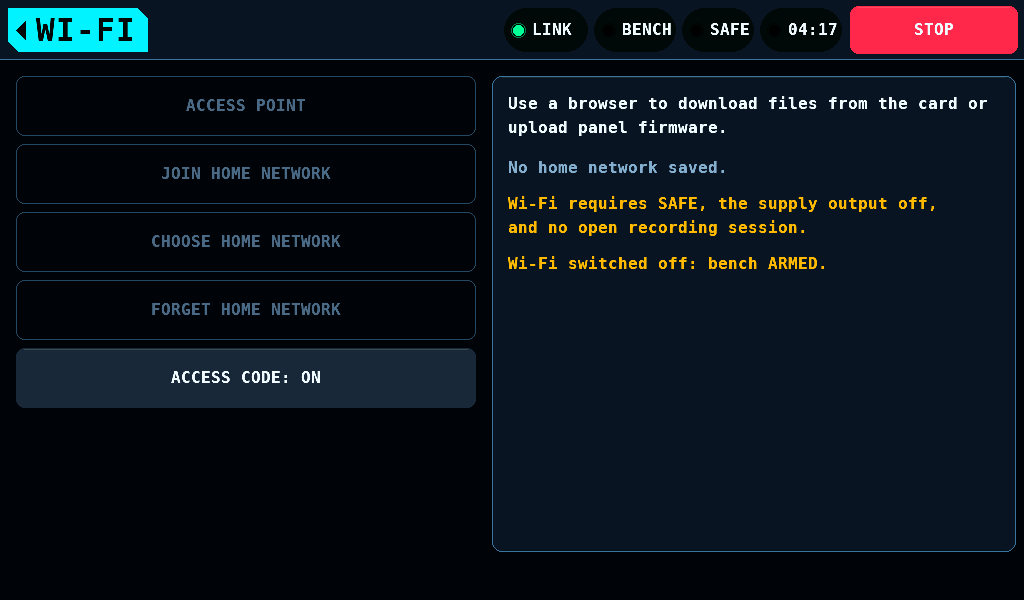Go back using the WI-FI header arrow
Image resolution: width=1024 pixels, height=600 pixels.
(x=78, y=30)
